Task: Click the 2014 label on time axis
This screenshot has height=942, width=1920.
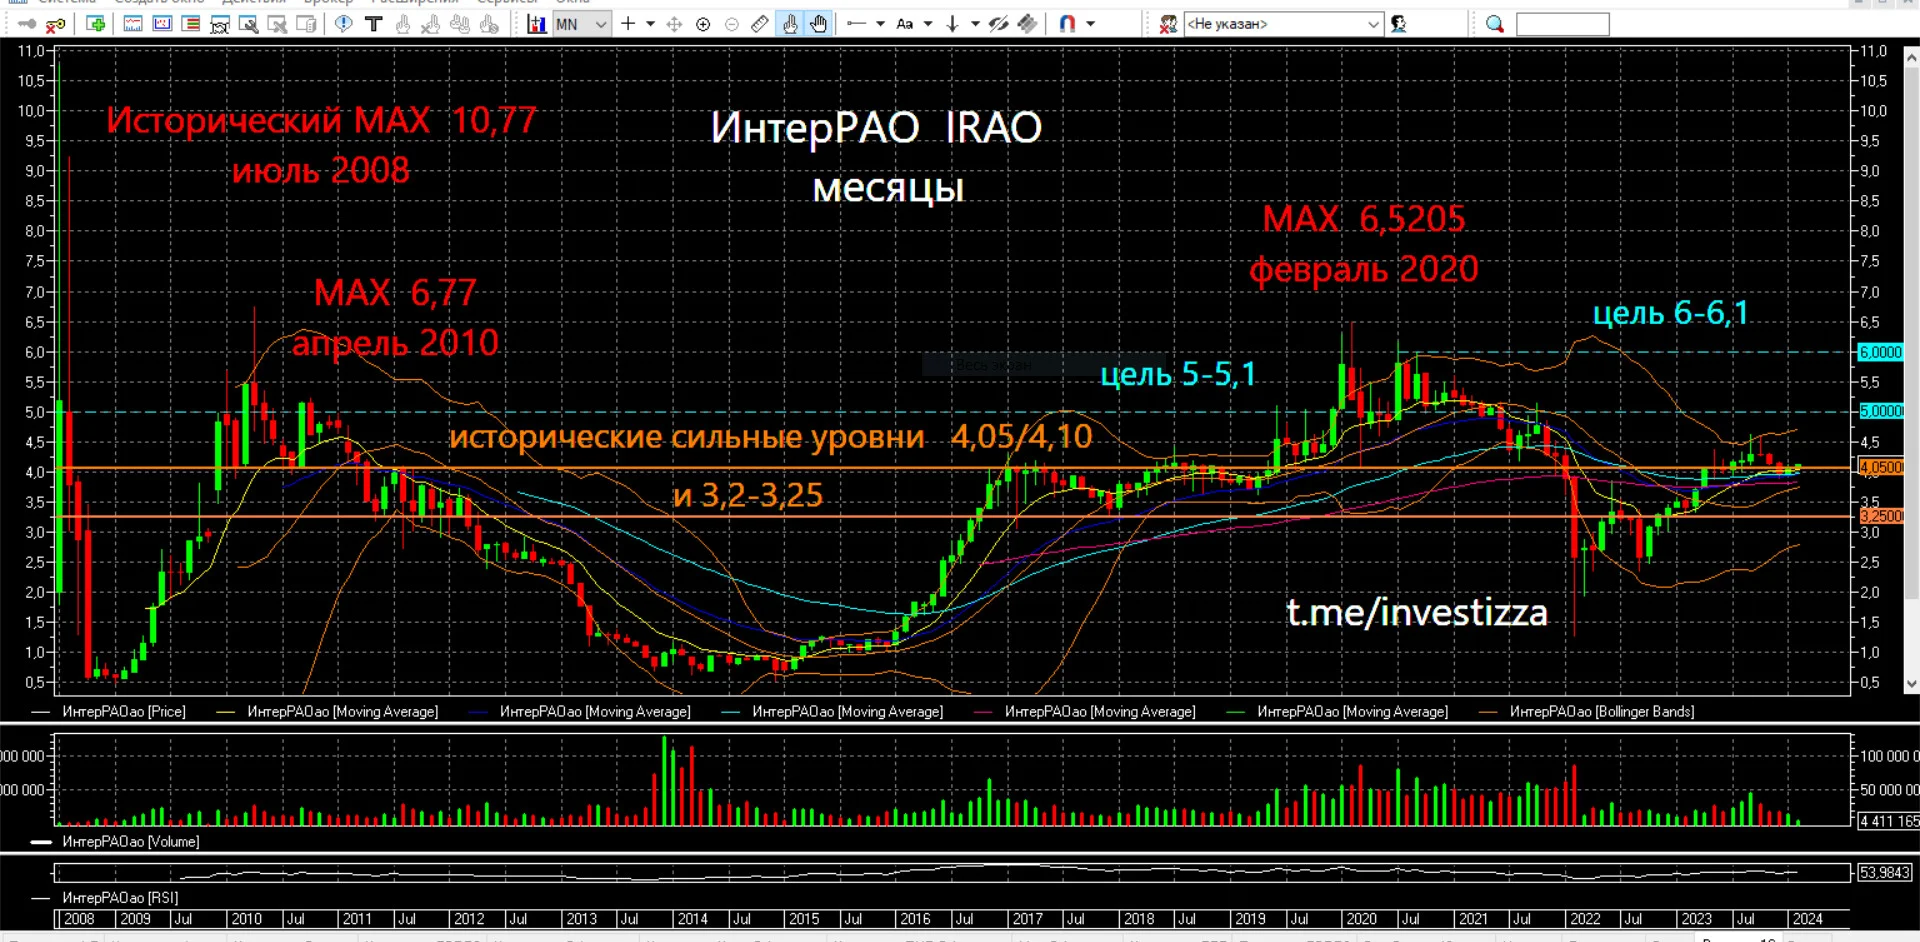Action: (x=692, y=919)
